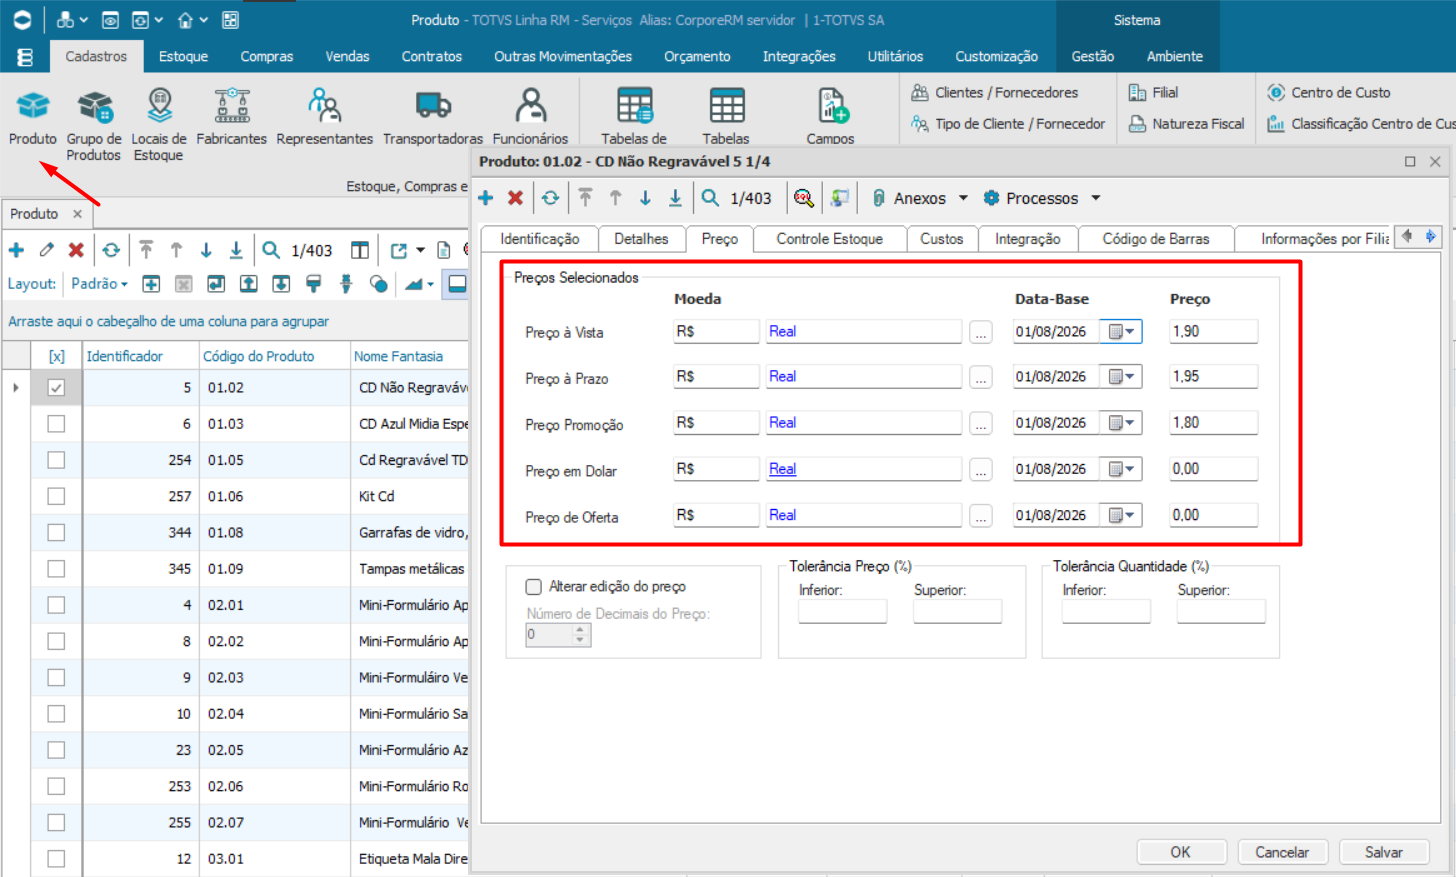1456x877 pixels.
Task: Open the Preço de Oferta date dropdown
Action: click(1121, 515)
